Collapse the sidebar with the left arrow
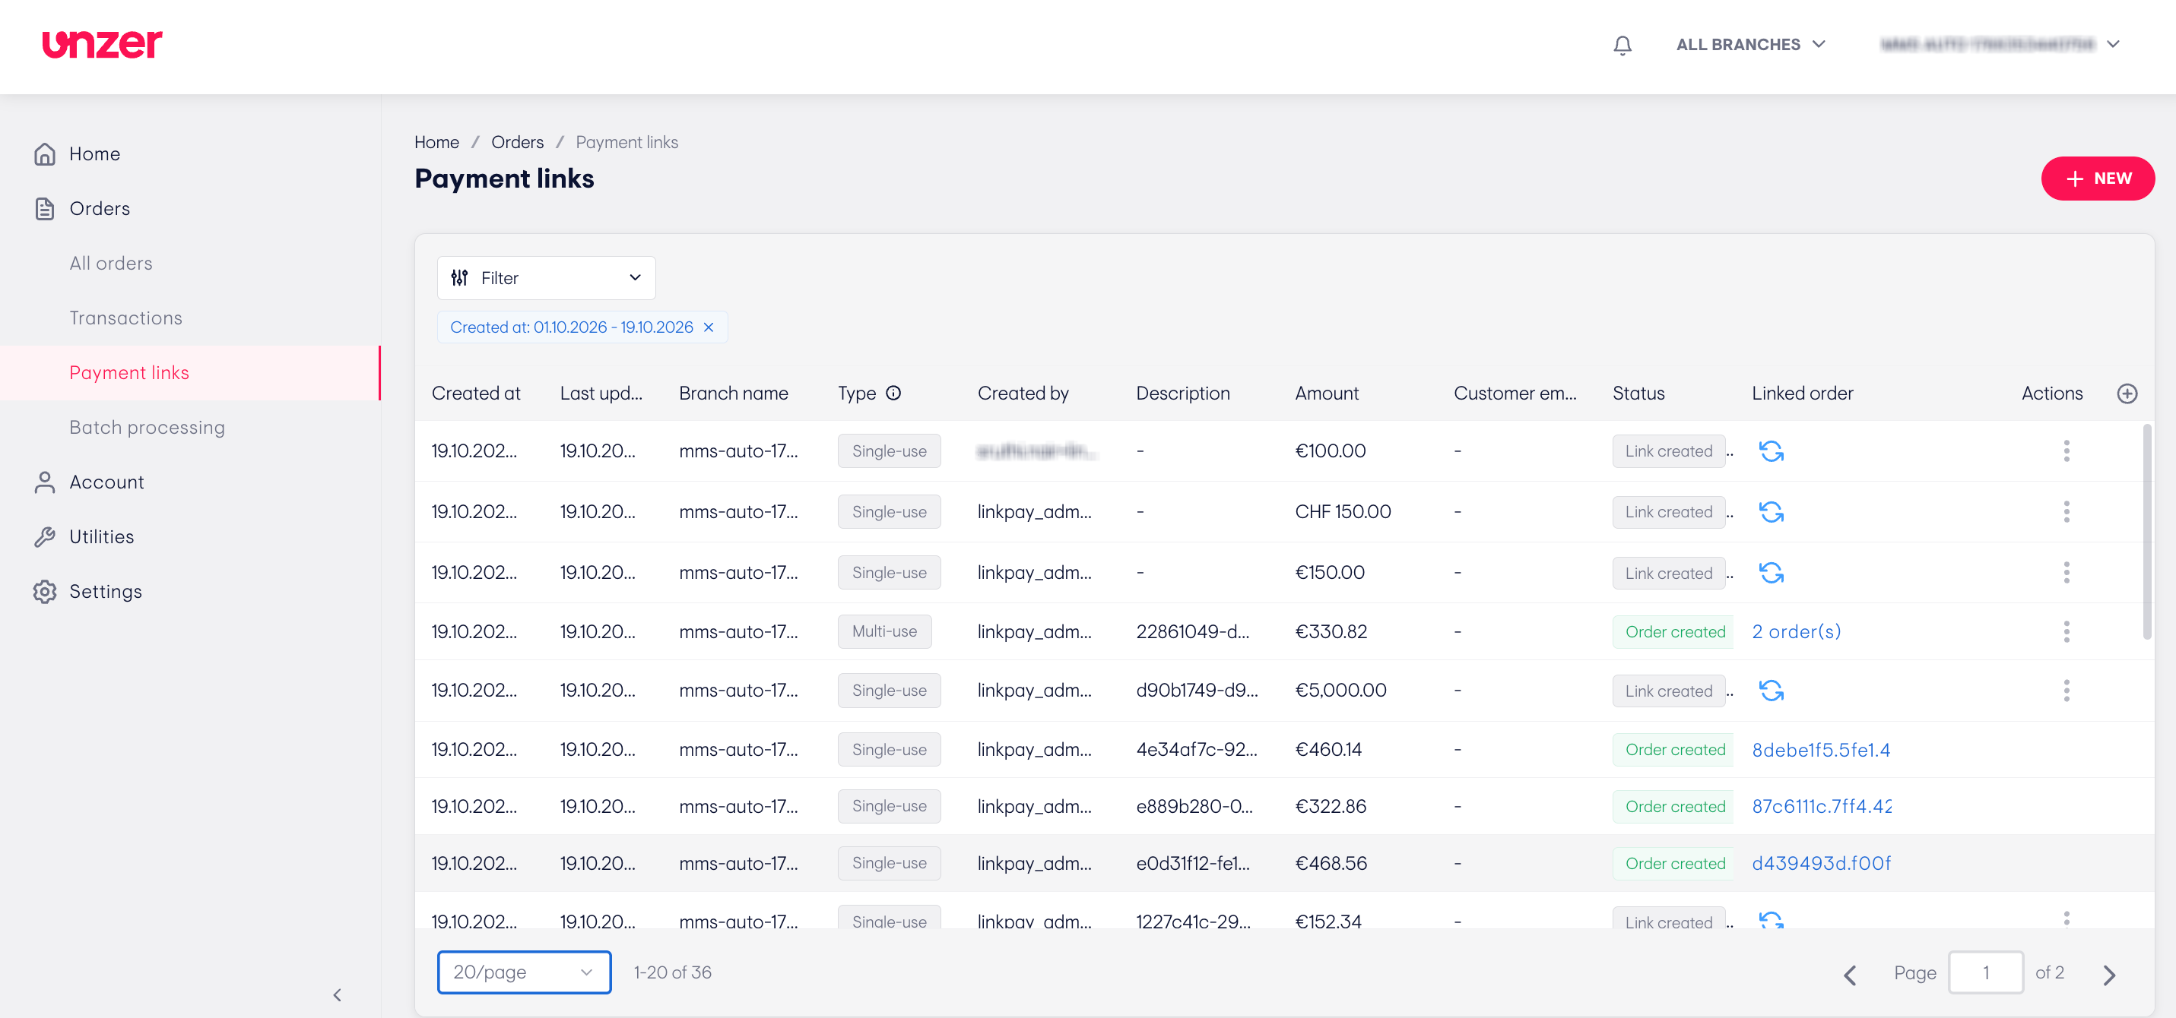This screenshot has height=1018, width=2176. (x=337, y=995)
